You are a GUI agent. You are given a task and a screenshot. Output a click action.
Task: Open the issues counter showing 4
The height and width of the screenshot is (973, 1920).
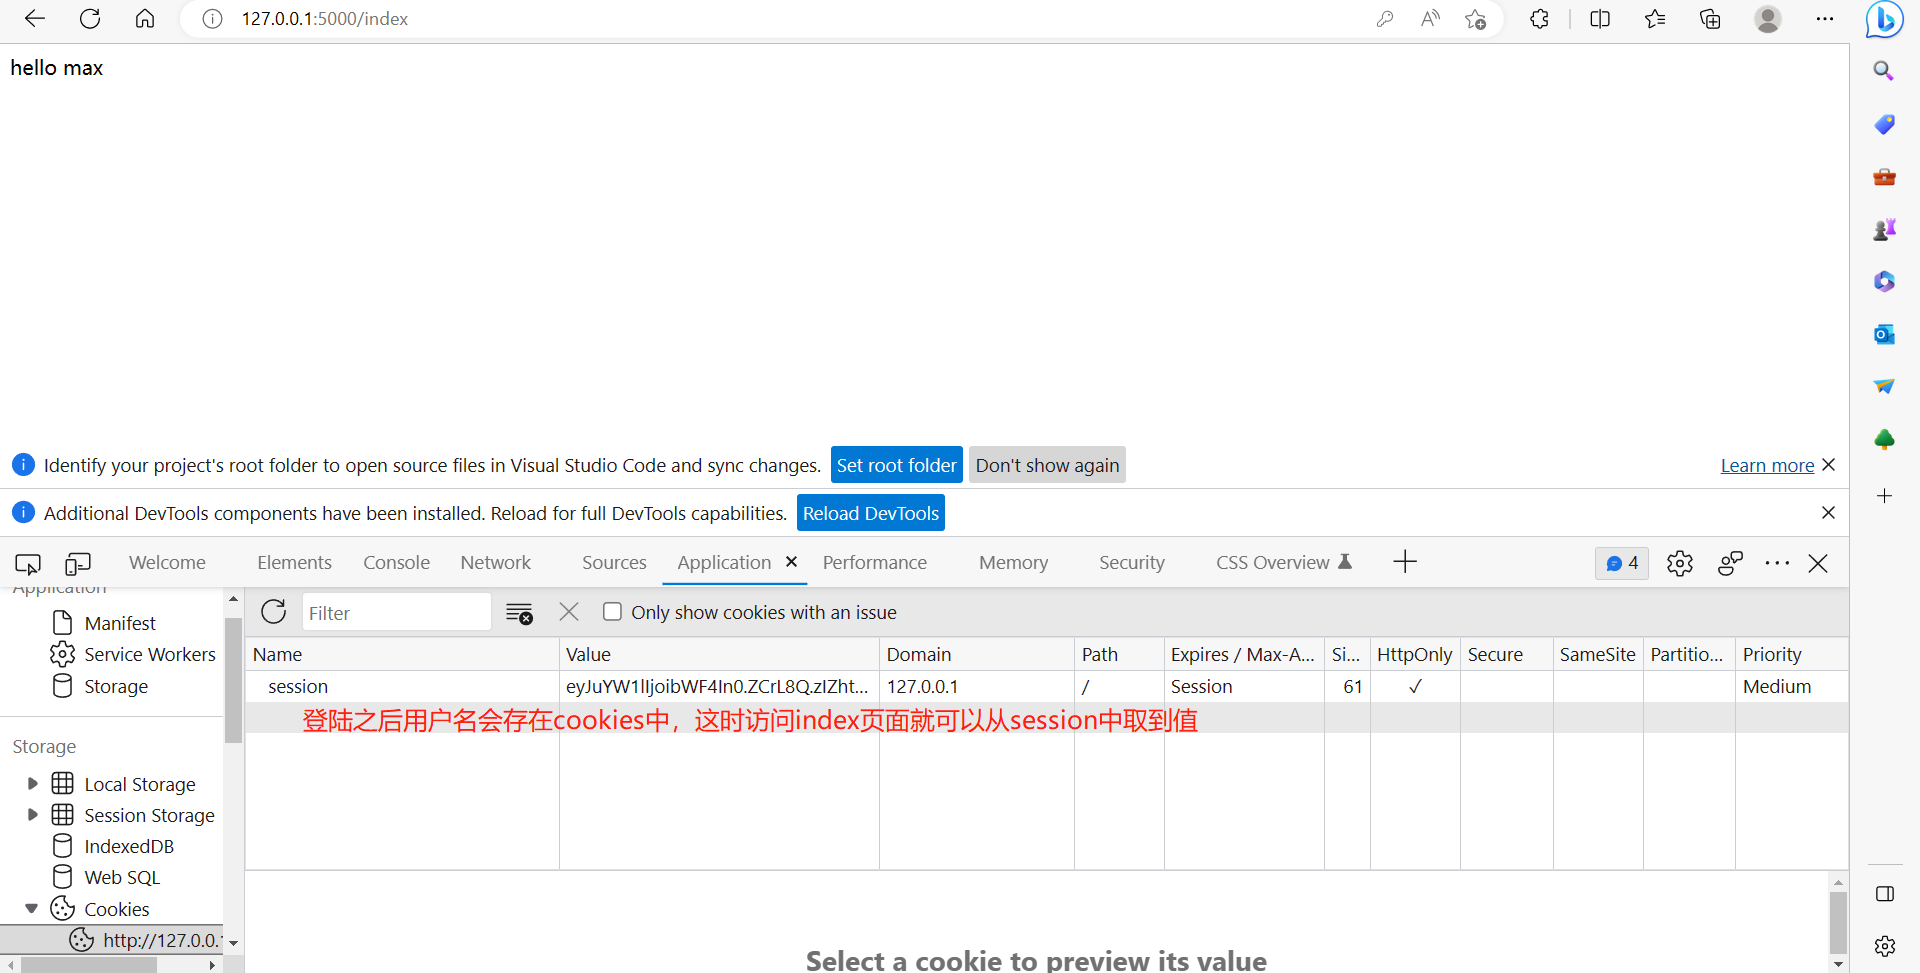(1622, 563)
